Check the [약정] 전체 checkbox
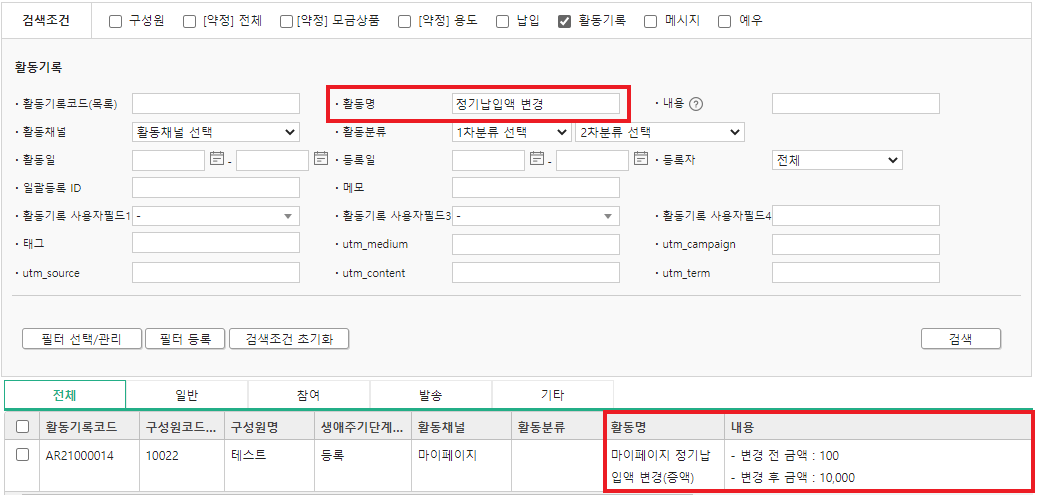 click(x=189, y=21)
